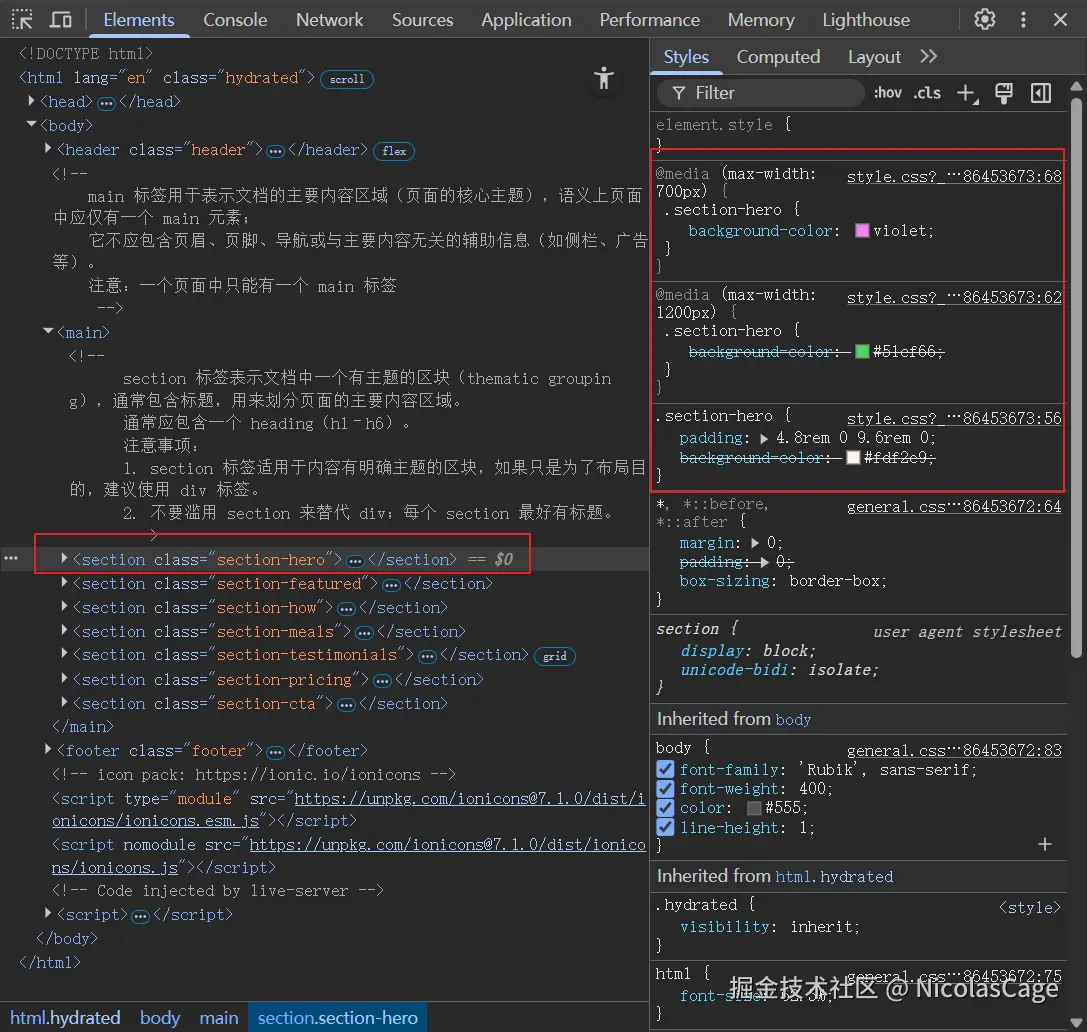Expand ellipsis inside the section-cta element

(346, 705)
